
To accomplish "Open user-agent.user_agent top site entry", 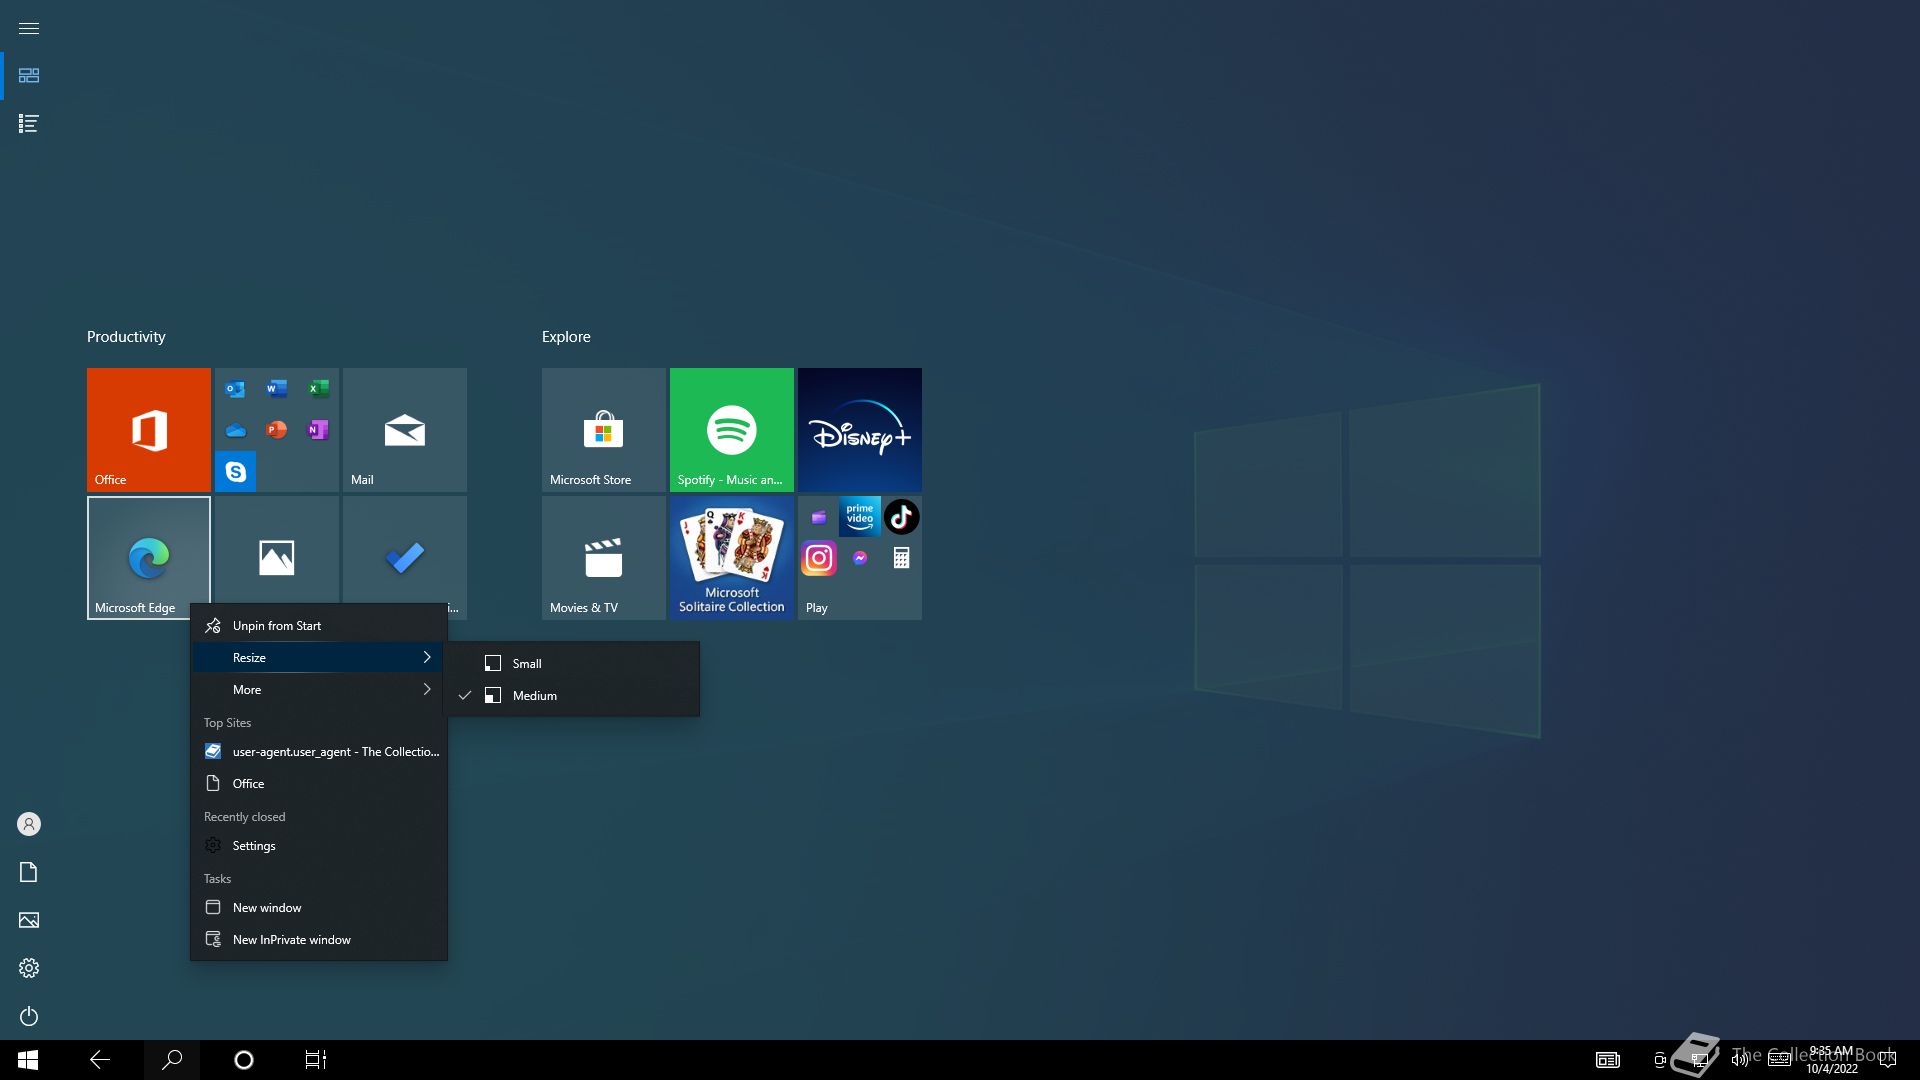I will coord(319,752).
